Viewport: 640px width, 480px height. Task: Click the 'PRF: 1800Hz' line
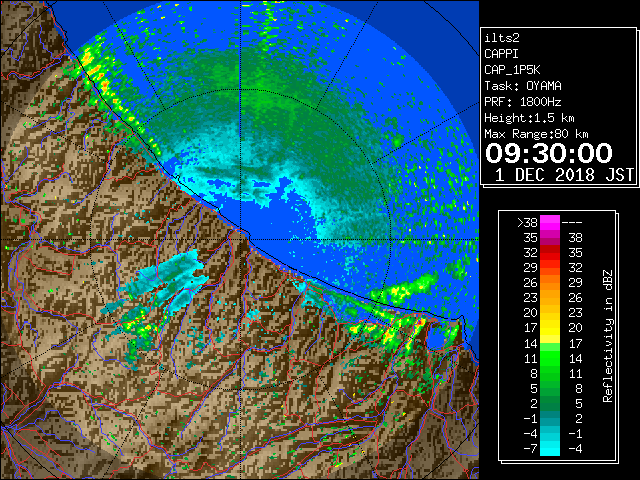(x=523, y=102)
